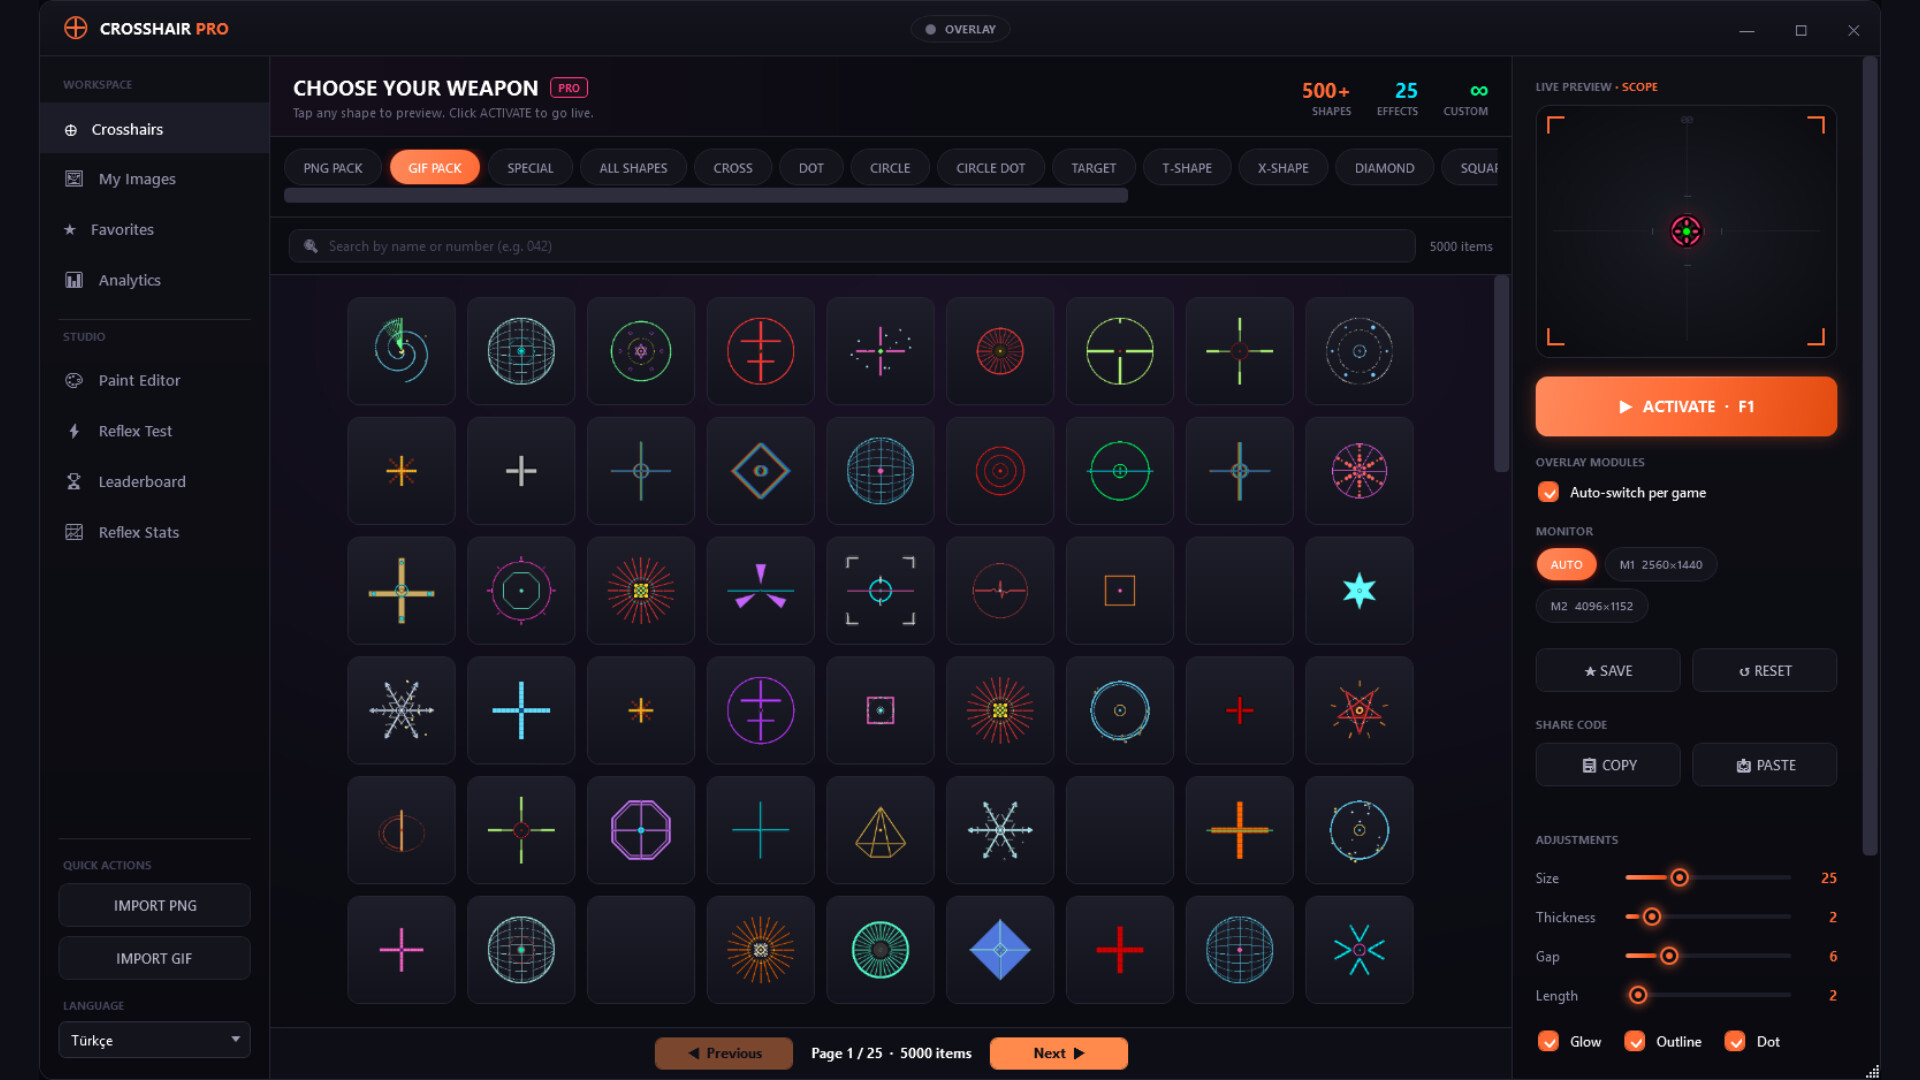Open the CROSS category tab
Viewport: 1920px width, 1080px height.
tap(733, 168)
